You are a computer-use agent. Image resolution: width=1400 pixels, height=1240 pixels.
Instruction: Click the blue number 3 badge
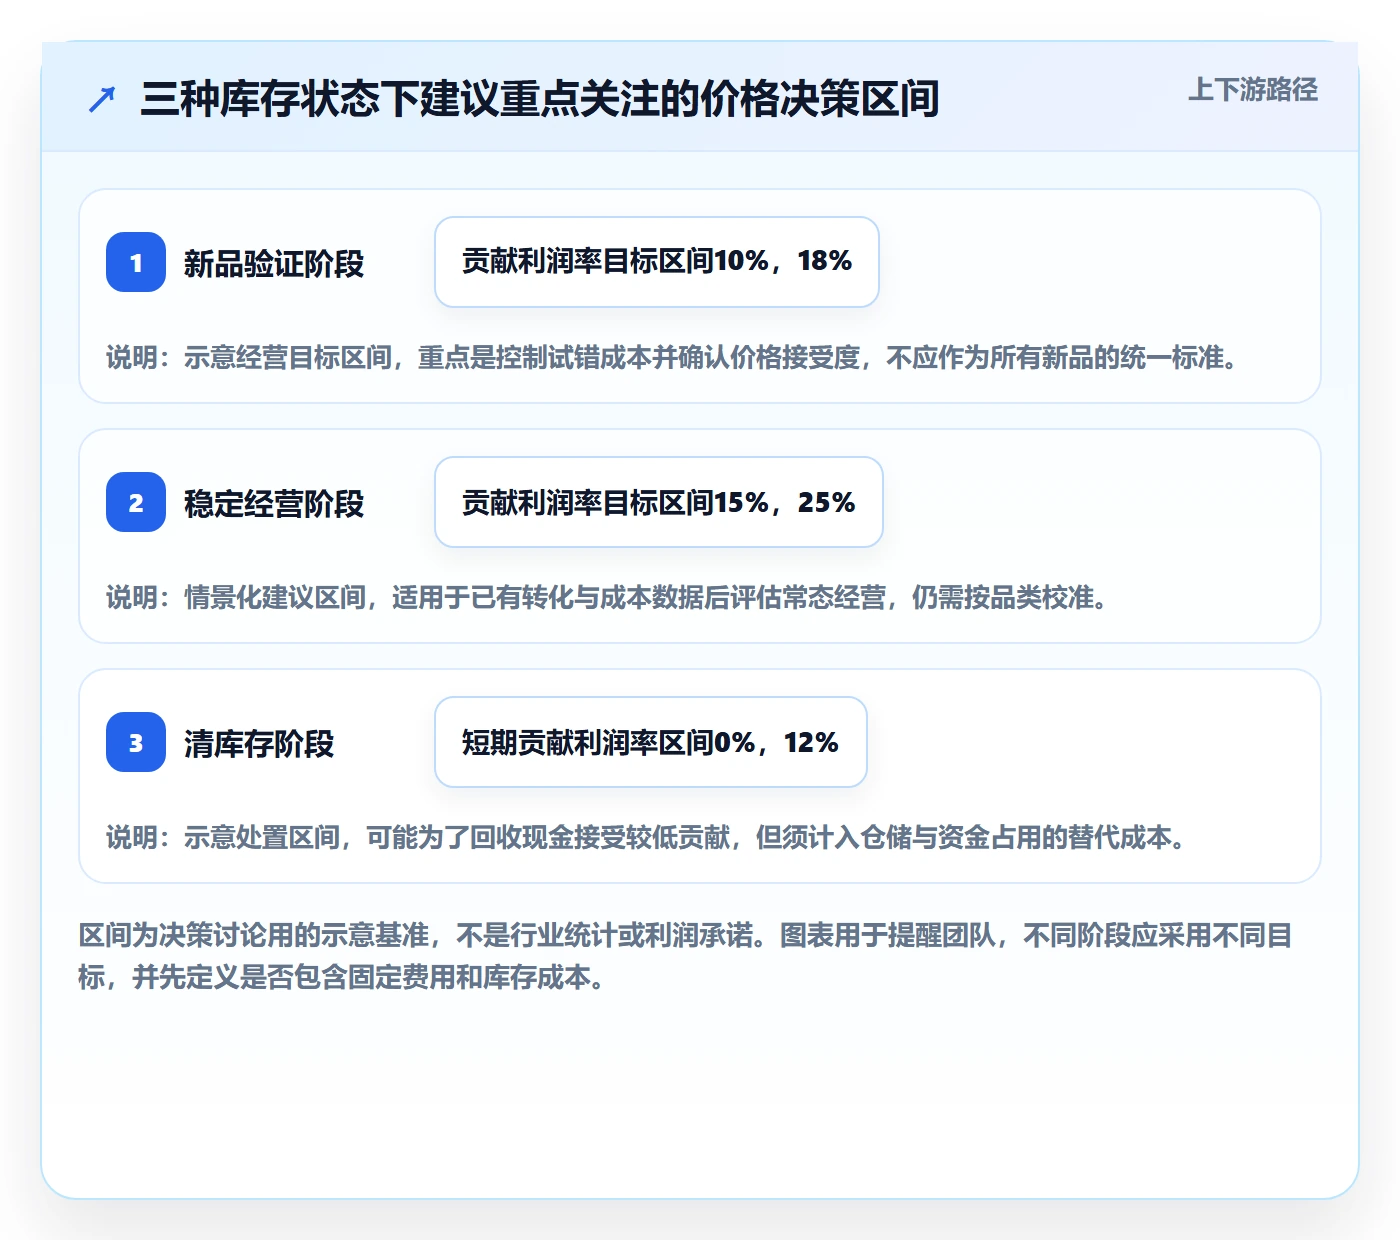[136, 742]
